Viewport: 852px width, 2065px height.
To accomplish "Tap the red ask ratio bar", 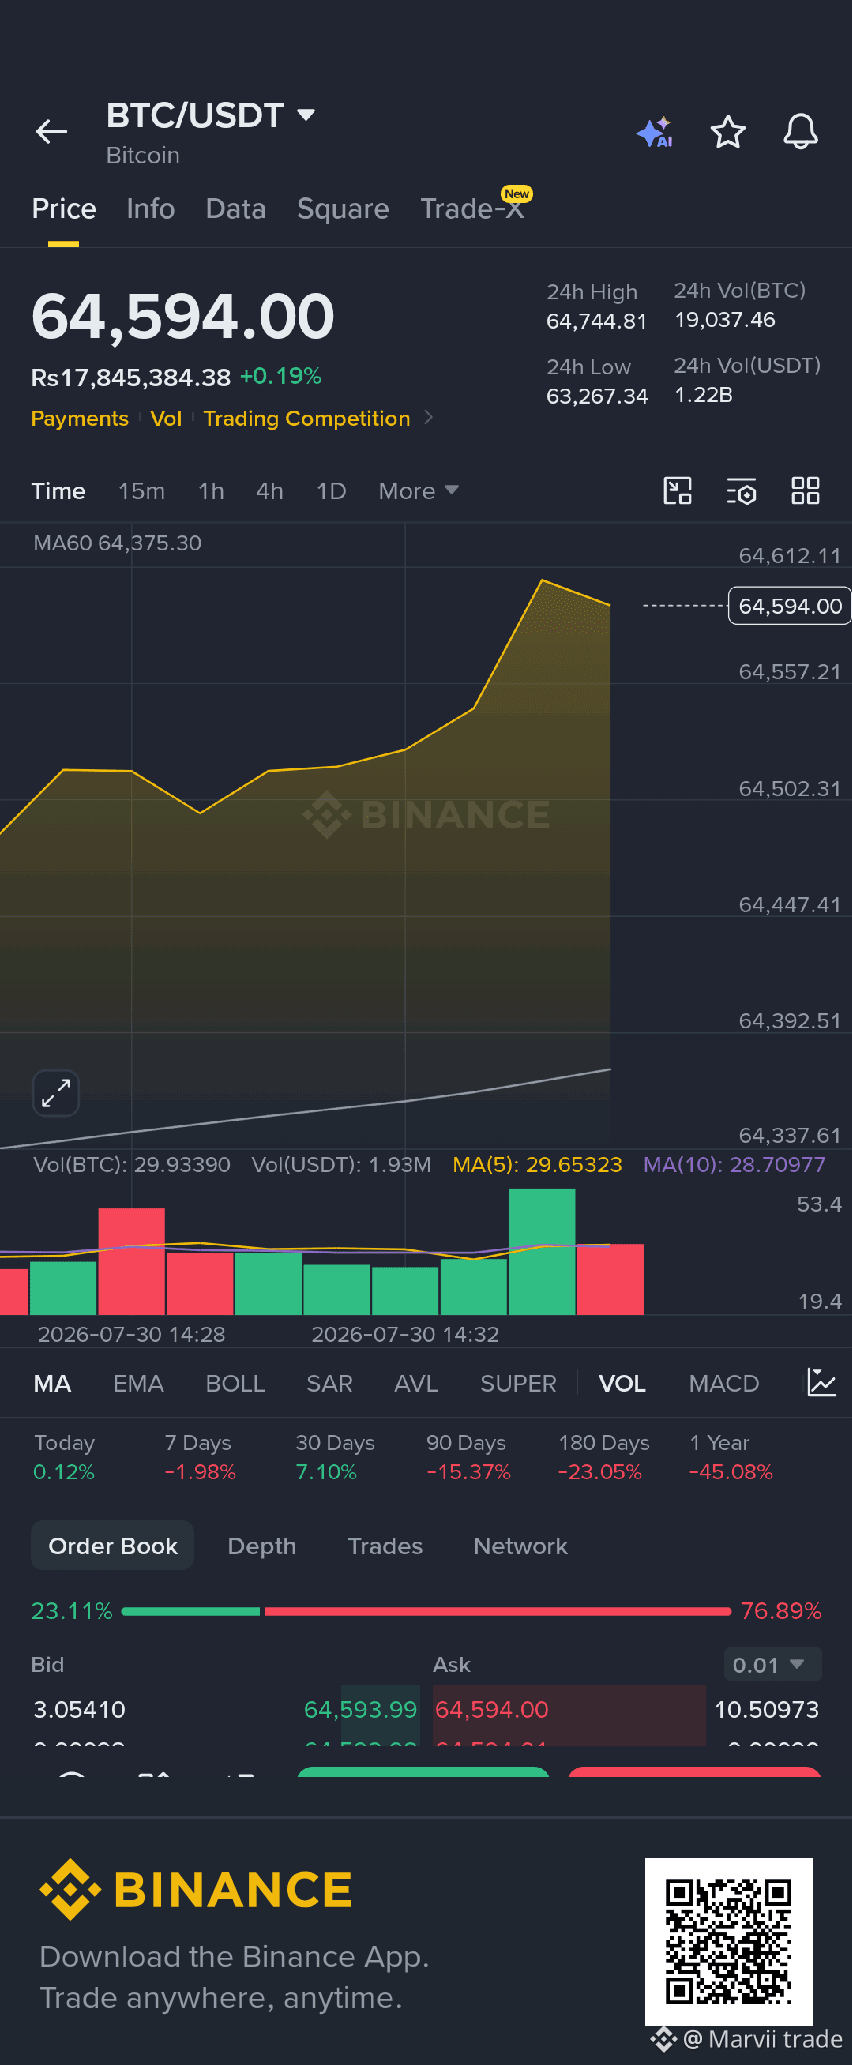I will 498,1611.
